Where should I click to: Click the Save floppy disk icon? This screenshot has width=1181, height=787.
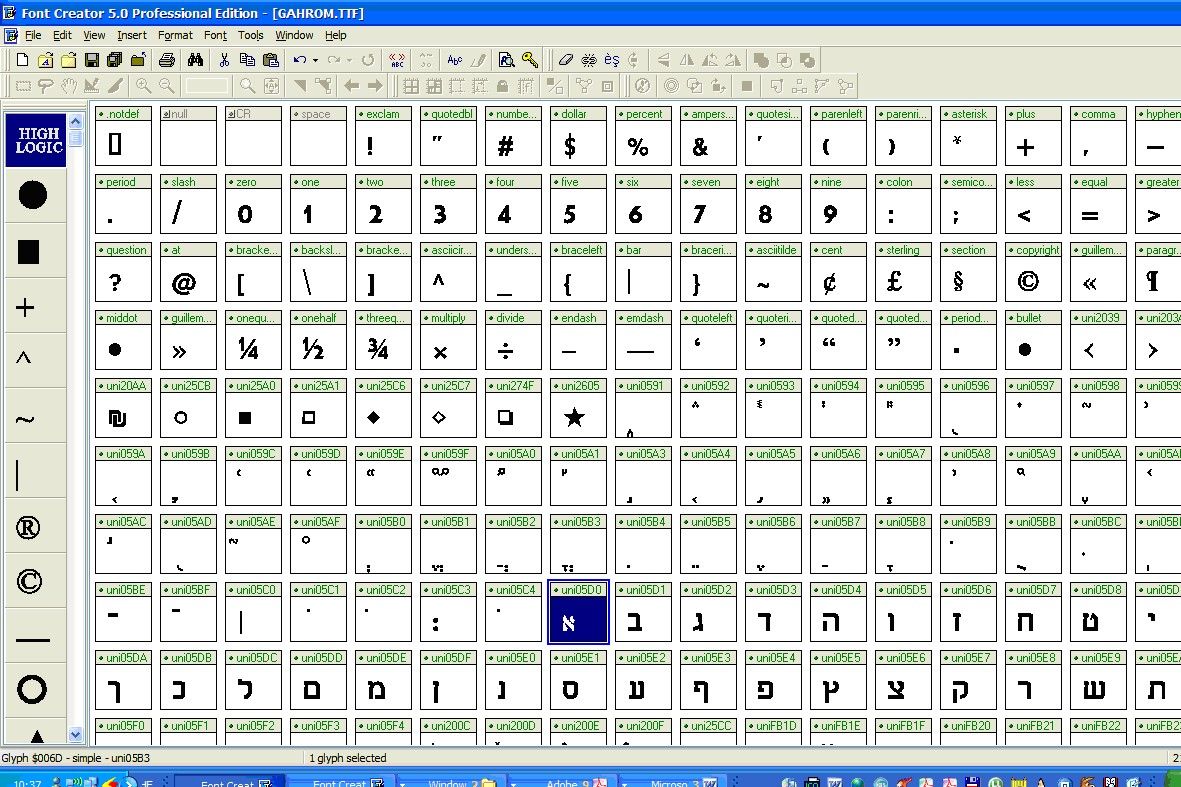coord(92,60)
